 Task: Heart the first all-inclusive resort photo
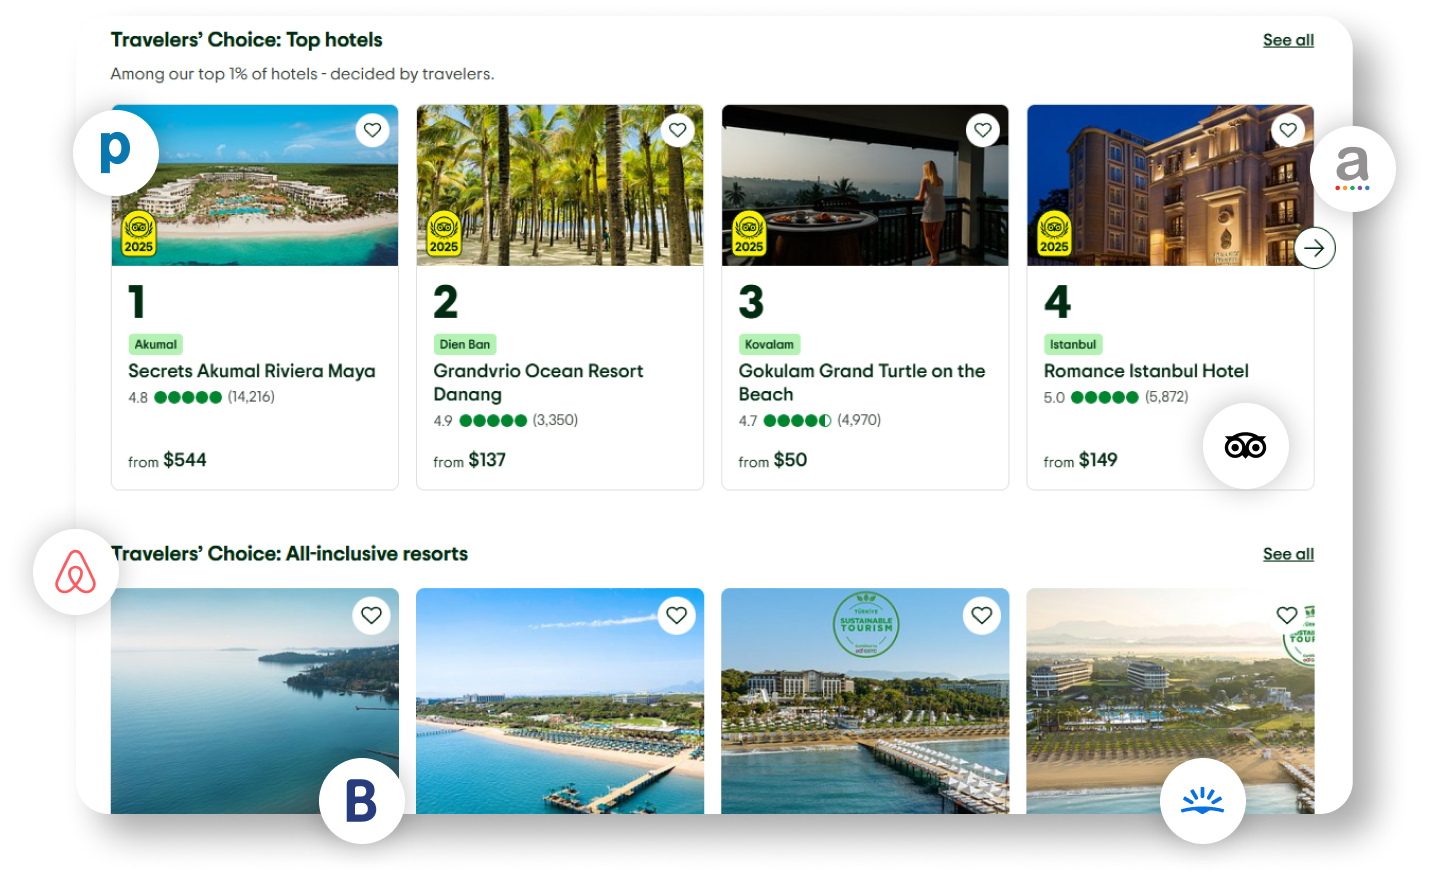pos(371,615)
